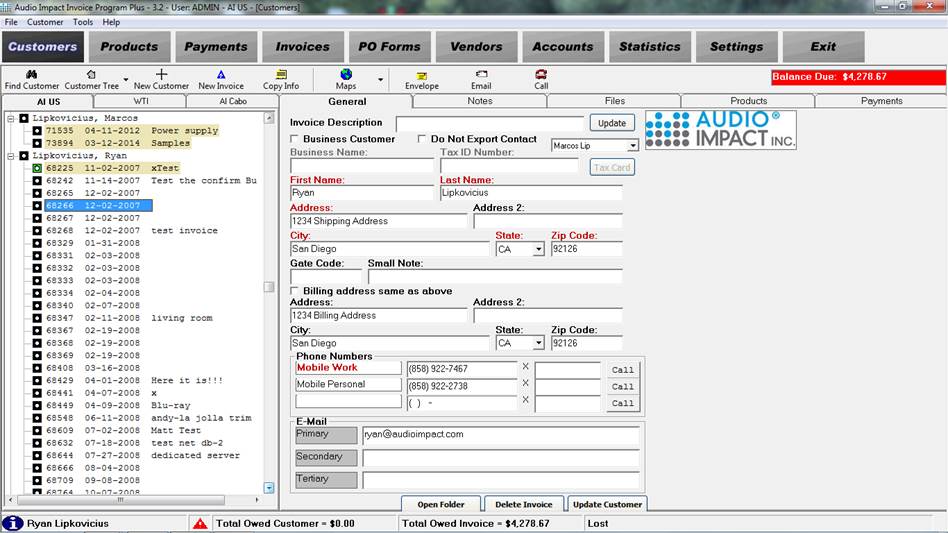The width and height of the screenshot is (948, 533).
Task: Click the Copy Info icon
Action: (x=281, y=75)
